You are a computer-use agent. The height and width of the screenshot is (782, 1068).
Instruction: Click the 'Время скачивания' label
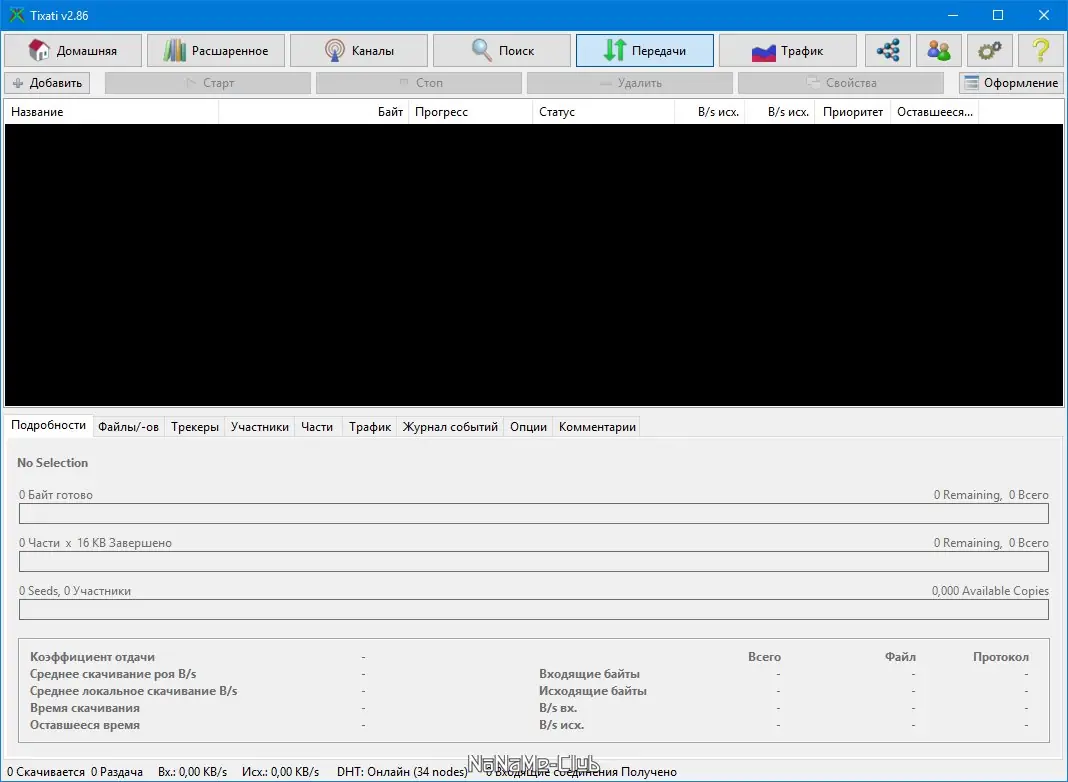[x=84, y=708]
